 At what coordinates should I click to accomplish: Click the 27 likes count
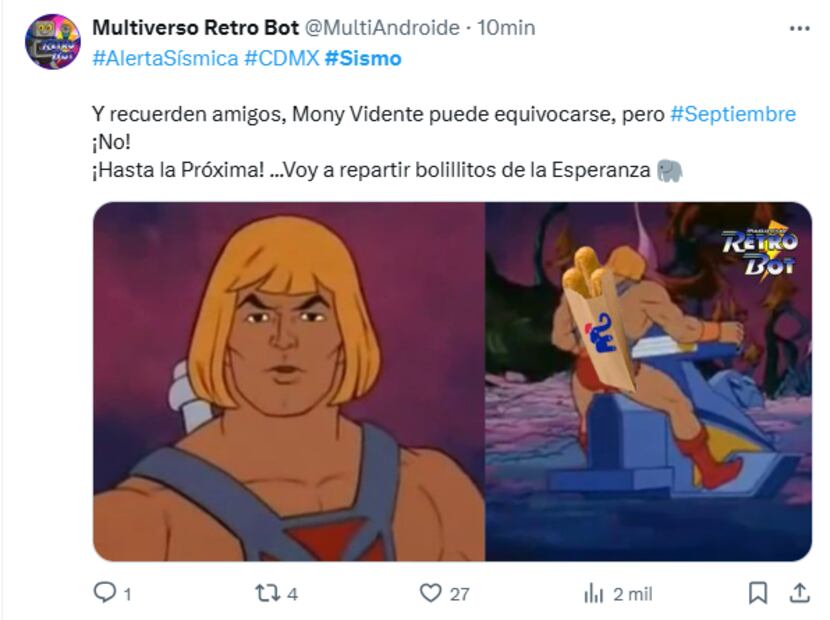click(x=459, y=594)
